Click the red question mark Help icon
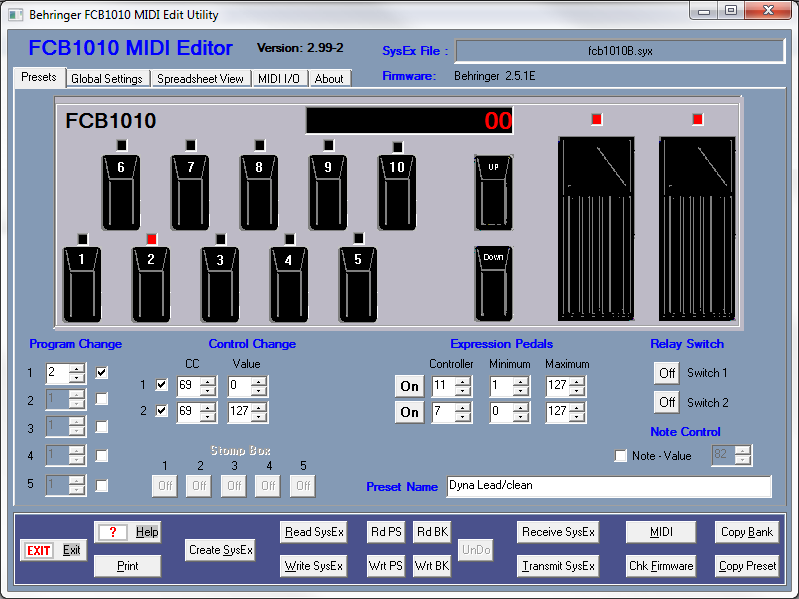 tap(113, 532)
